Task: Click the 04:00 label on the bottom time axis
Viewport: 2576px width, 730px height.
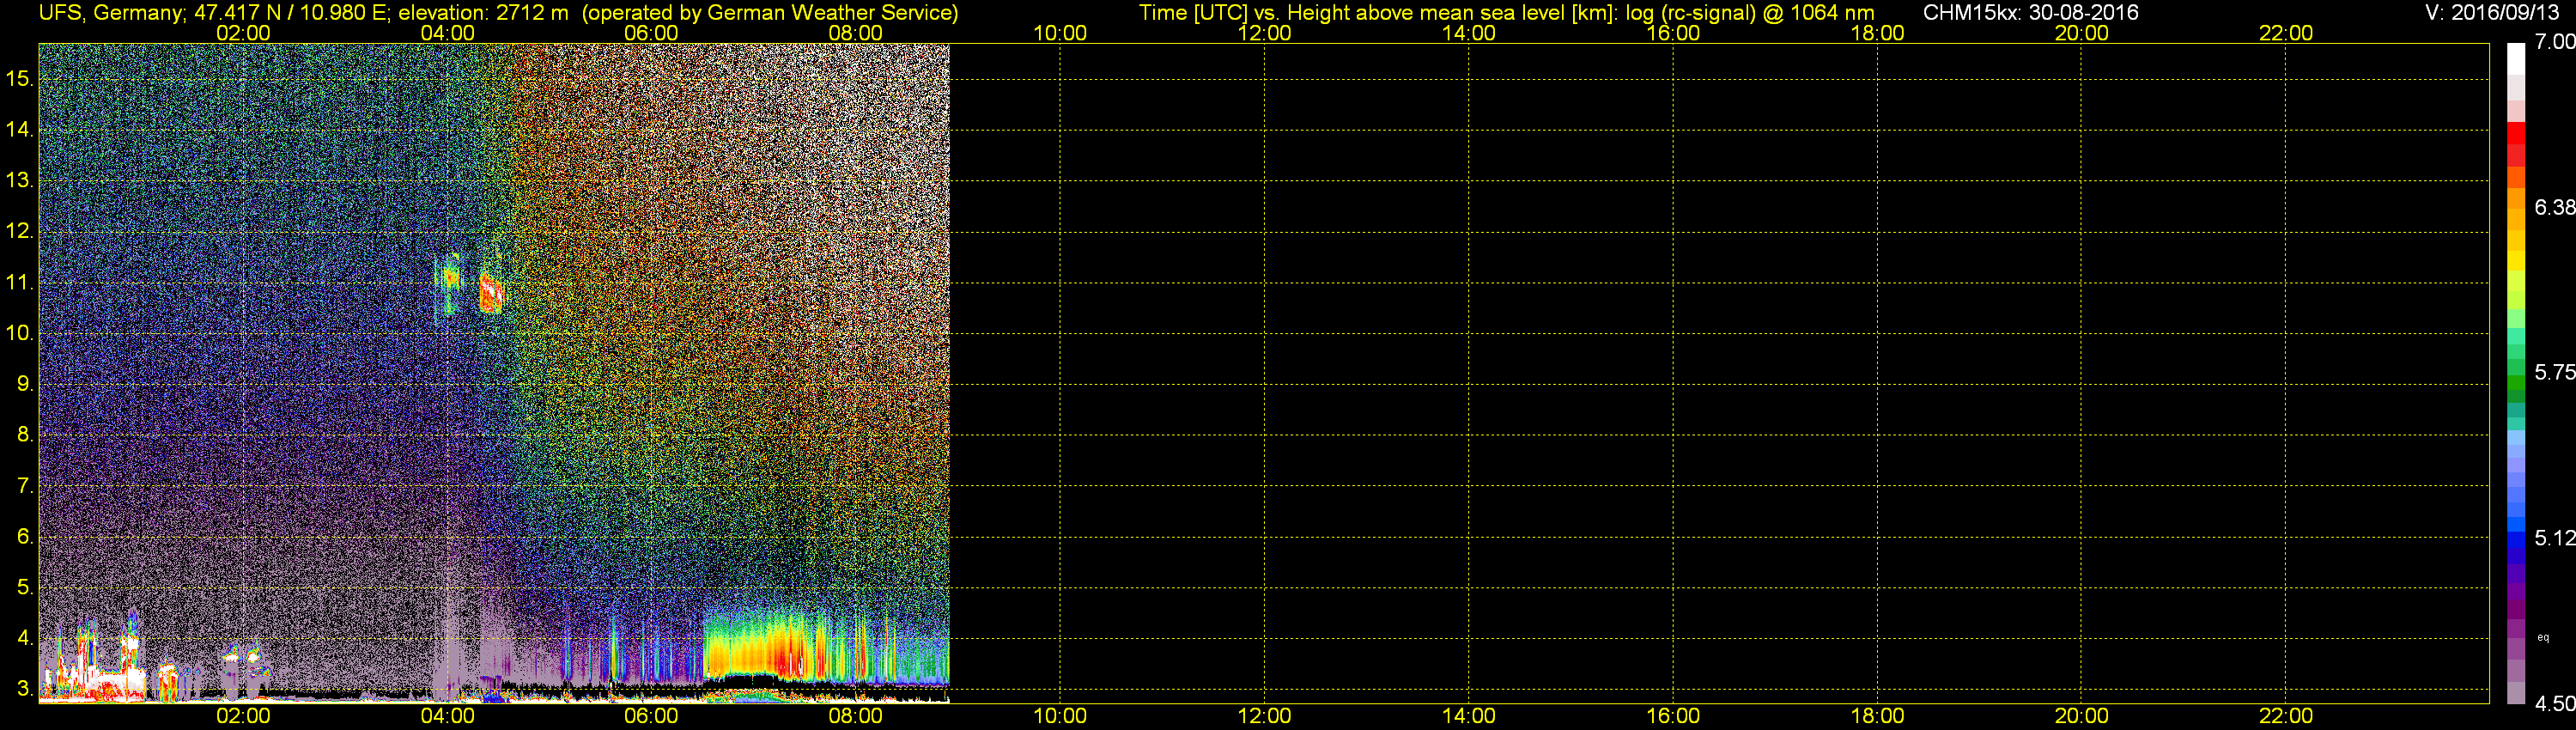Action: [447, 716]
